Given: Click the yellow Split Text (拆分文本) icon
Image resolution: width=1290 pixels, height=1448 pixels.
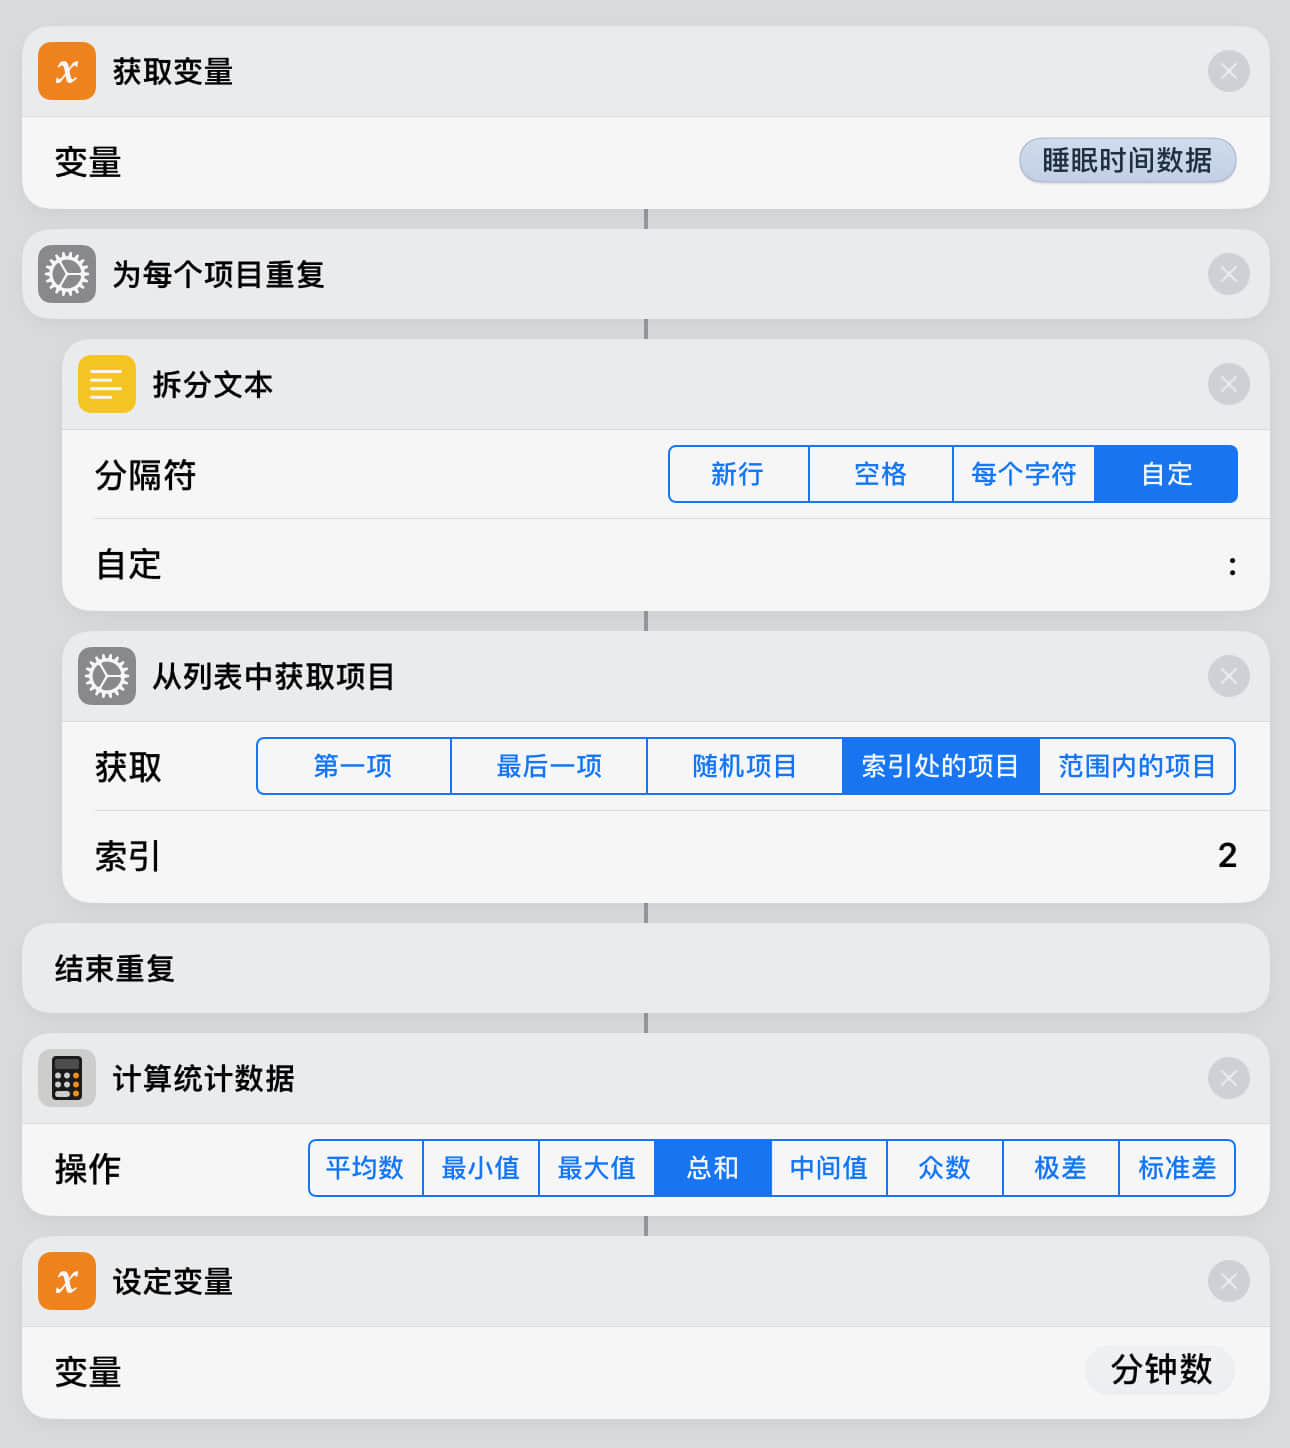Looking at the screenshot, I should pyautogui.click(x=107, y=384).
